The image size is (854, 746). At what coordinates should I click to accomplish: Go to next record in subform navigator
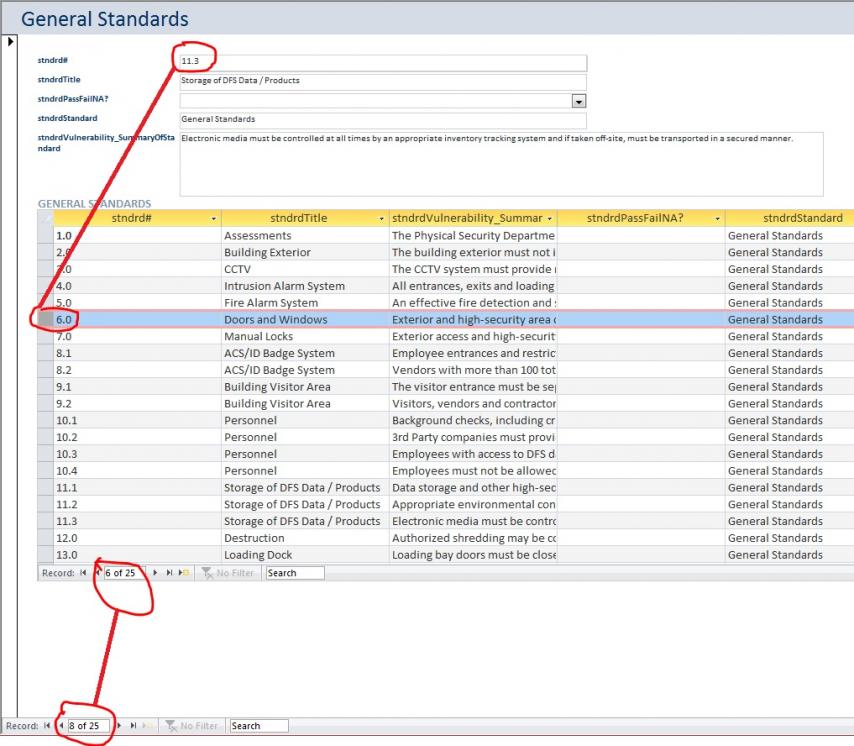[x=155, y=573]
